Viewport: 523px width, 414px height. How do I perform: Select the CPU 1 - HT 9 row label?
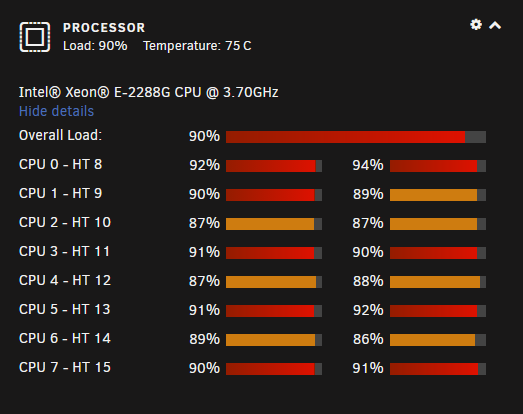pos(60,193)
